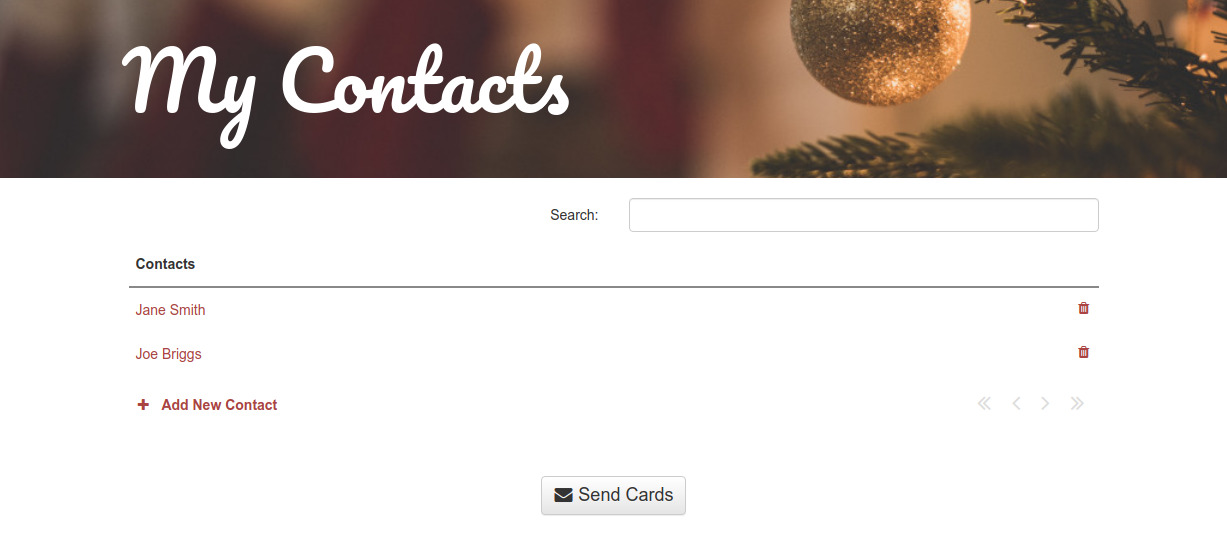
Task: Sort by the Contacts column header
Action: 165,264
